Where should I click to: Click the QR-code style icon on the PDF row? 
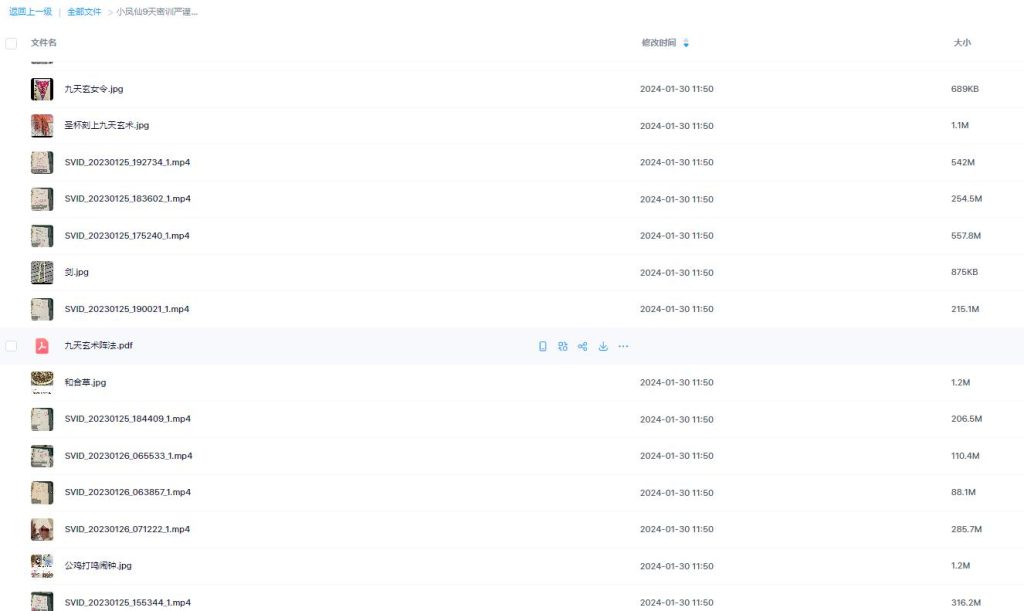(x=563, y=346)
